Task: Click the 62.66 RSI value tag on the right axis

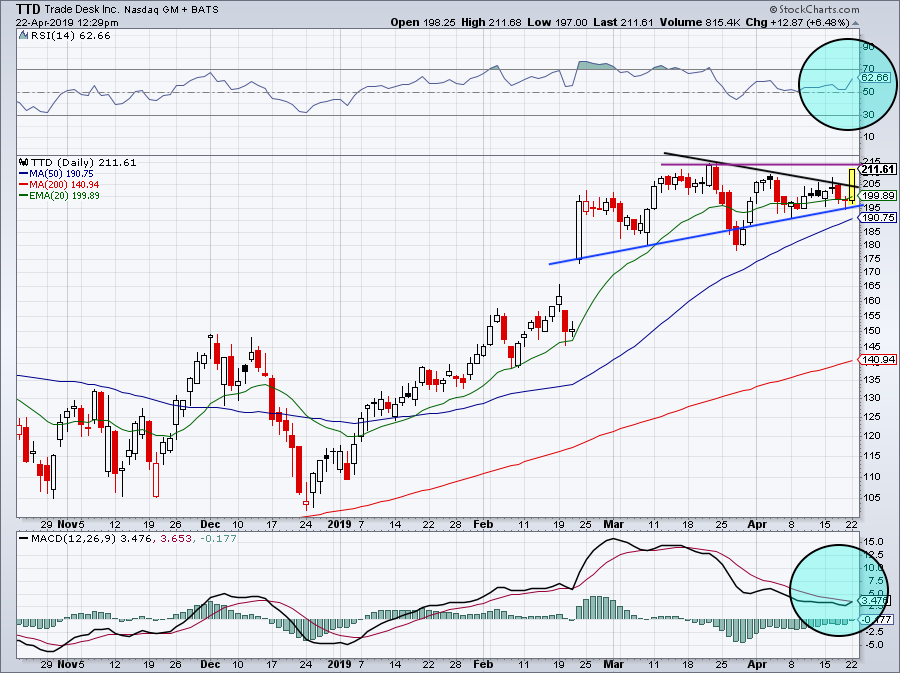Action: (x=875, y=77)
